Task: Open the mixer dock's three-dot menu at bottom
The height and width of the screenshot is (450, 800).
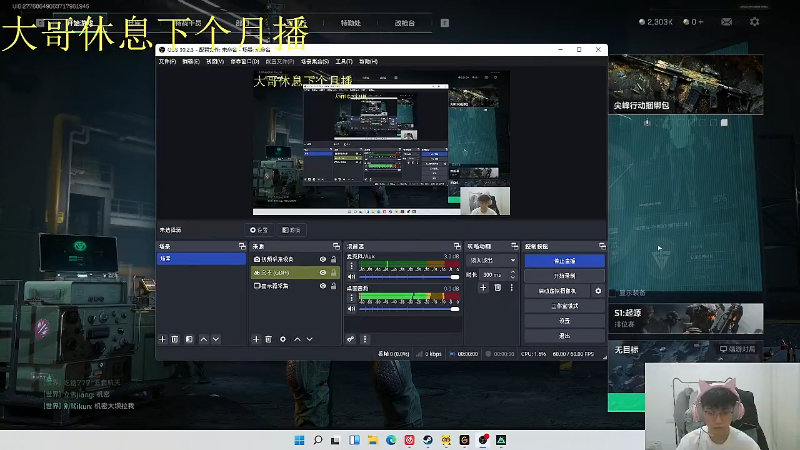Action: click(x=365, y=339)
